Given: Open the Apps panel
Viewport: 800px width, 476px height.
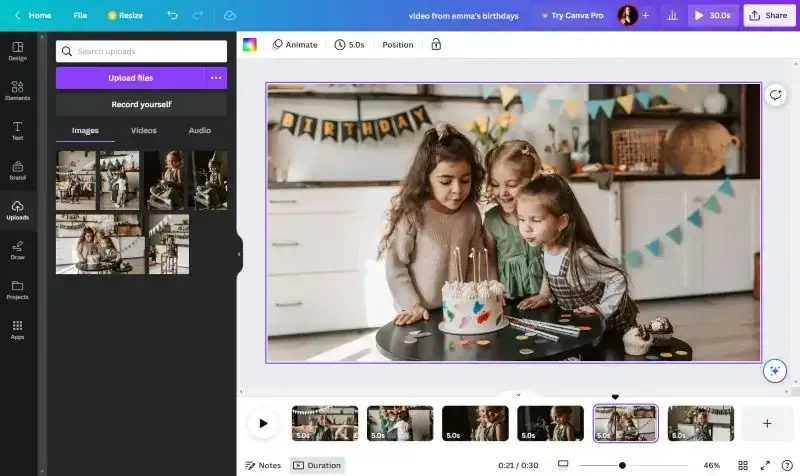Looking at the screenshot, I should 17,329.
